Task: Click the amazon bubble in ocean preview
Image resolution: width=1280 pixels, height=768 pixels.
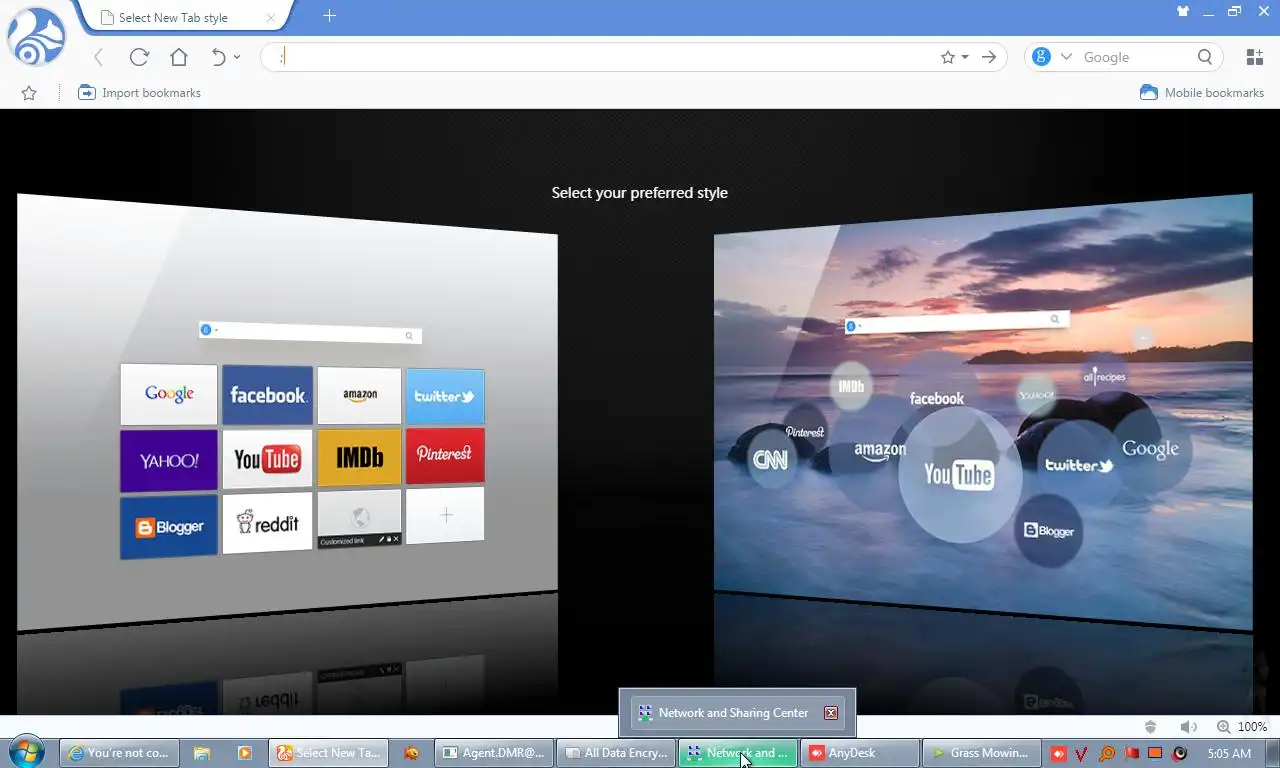Action: point(880,451)
